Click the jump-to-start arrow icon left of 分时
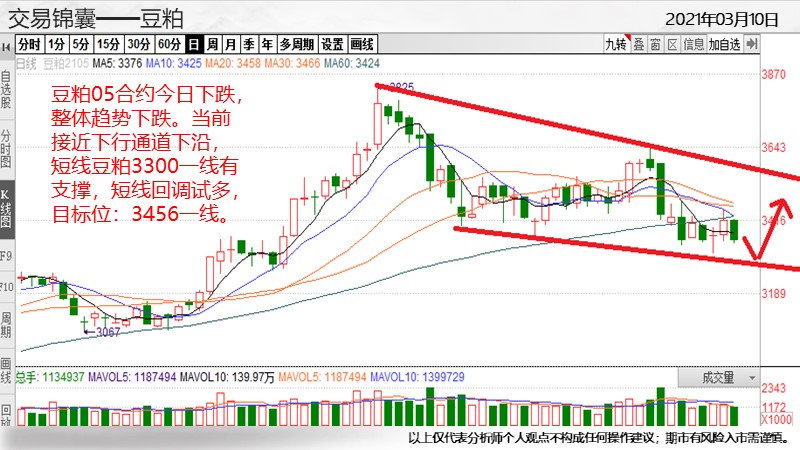This screenshot has width=800, height=450. (x=7, y=44)
